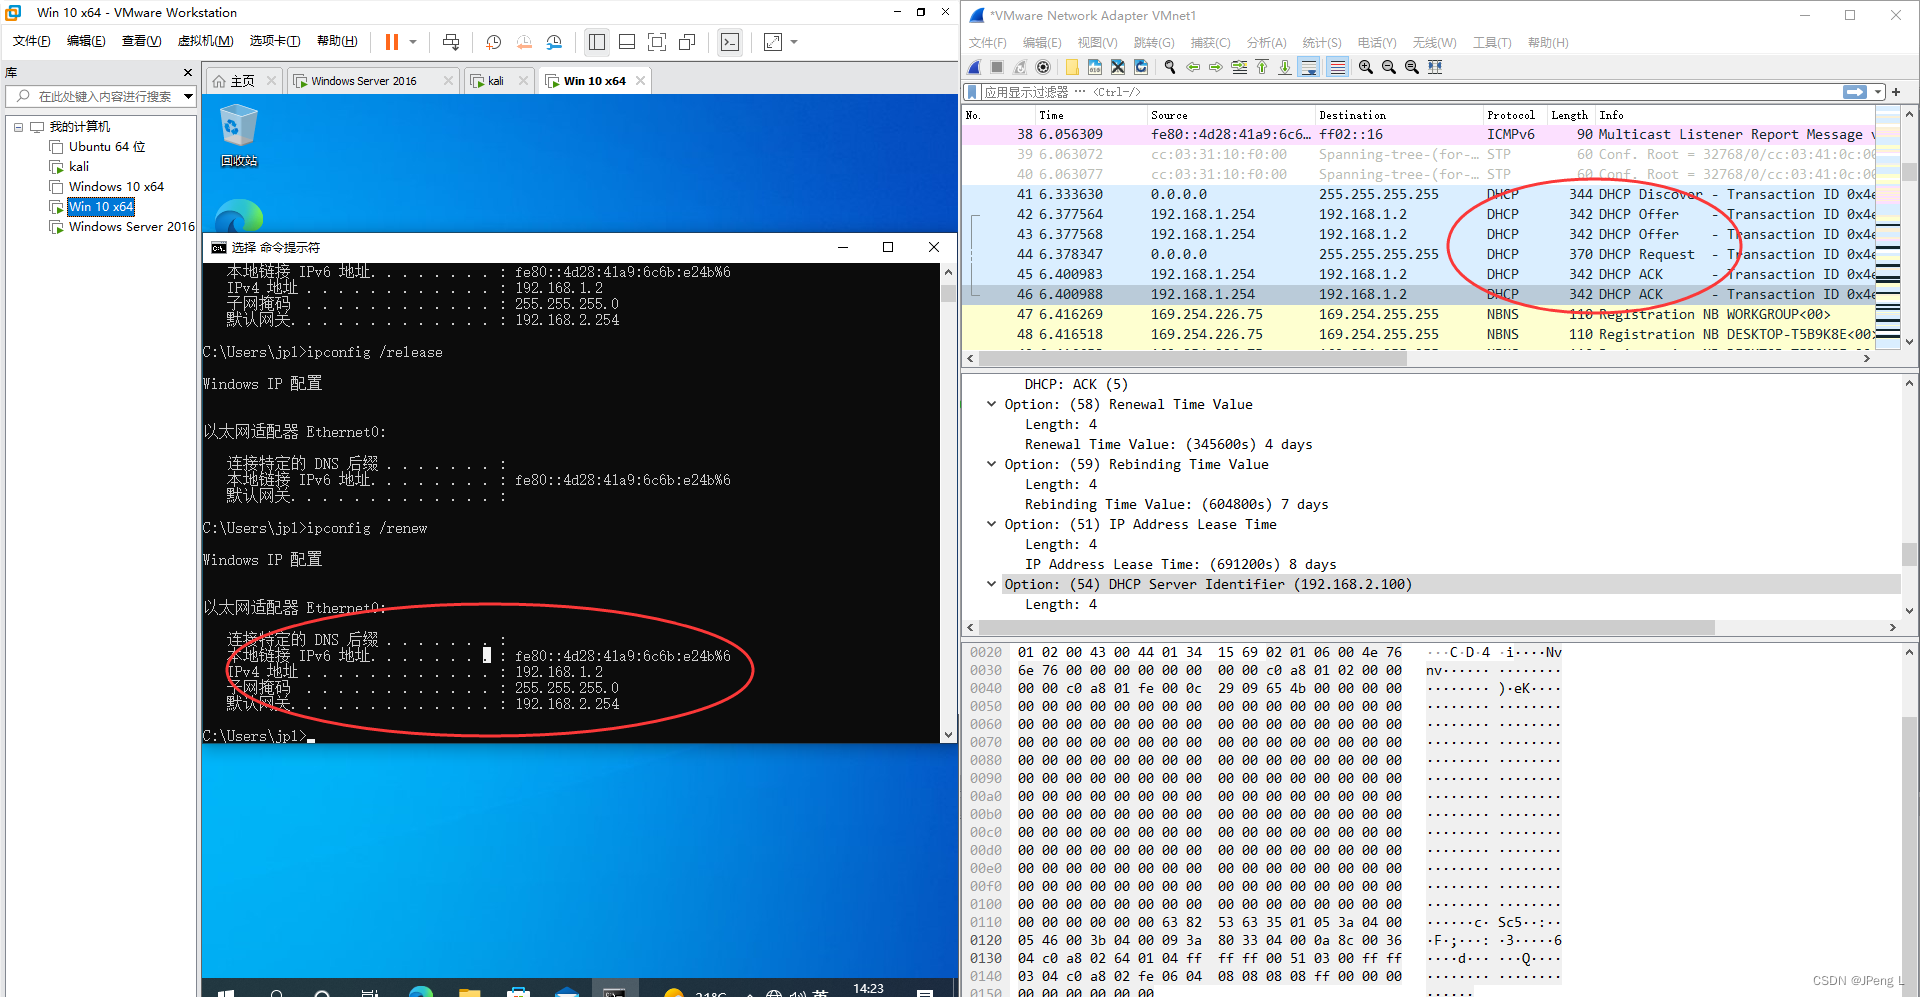
Task: Select Windows 10 x64 in the library
Action: [116, 187]
